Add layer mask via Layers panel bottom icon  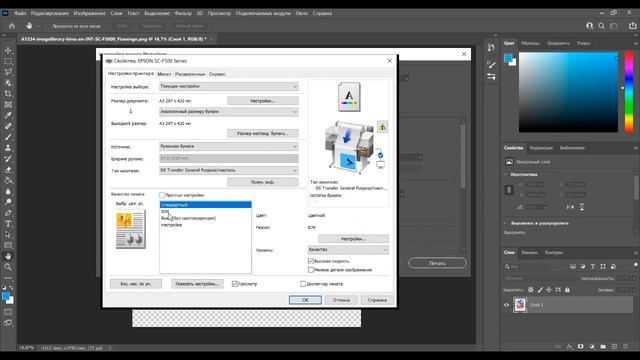pos(580,347)
